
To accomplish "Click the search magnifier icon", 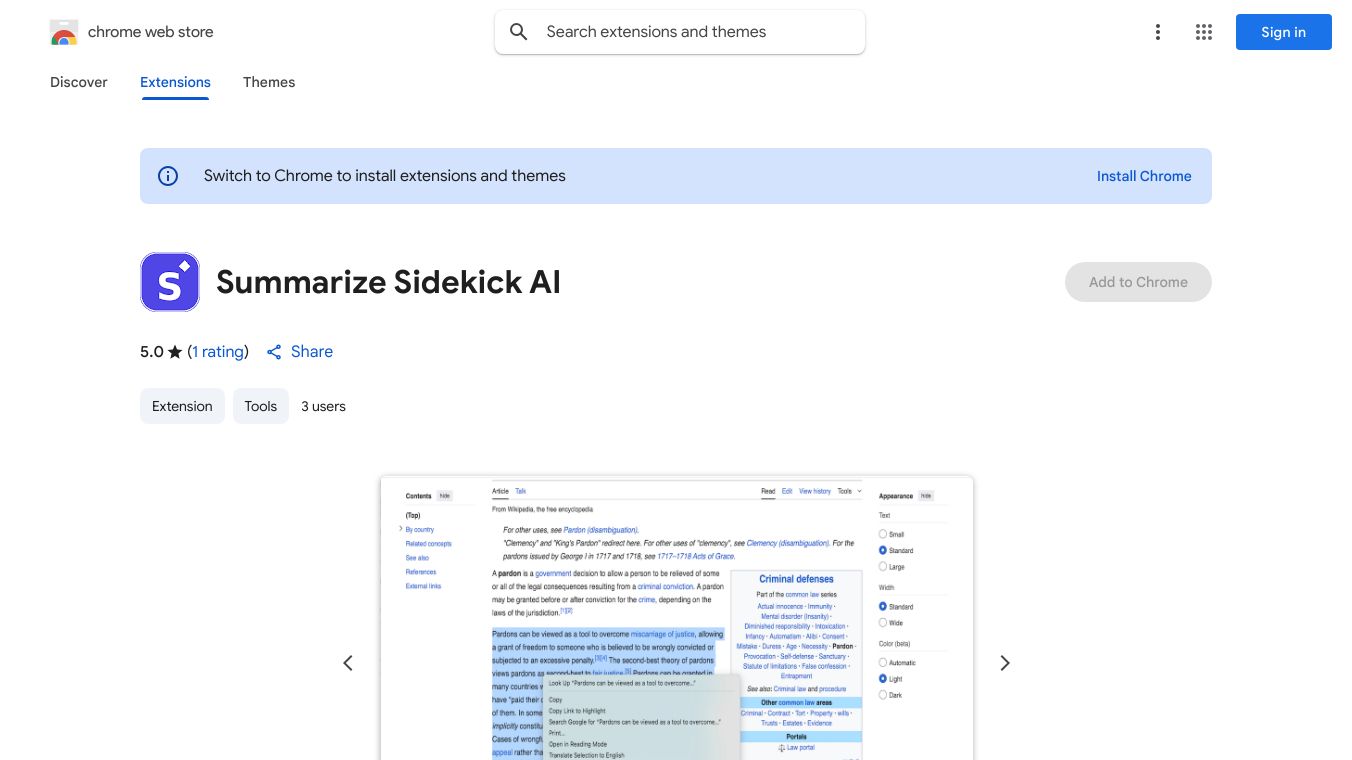I will pos(519,32).
